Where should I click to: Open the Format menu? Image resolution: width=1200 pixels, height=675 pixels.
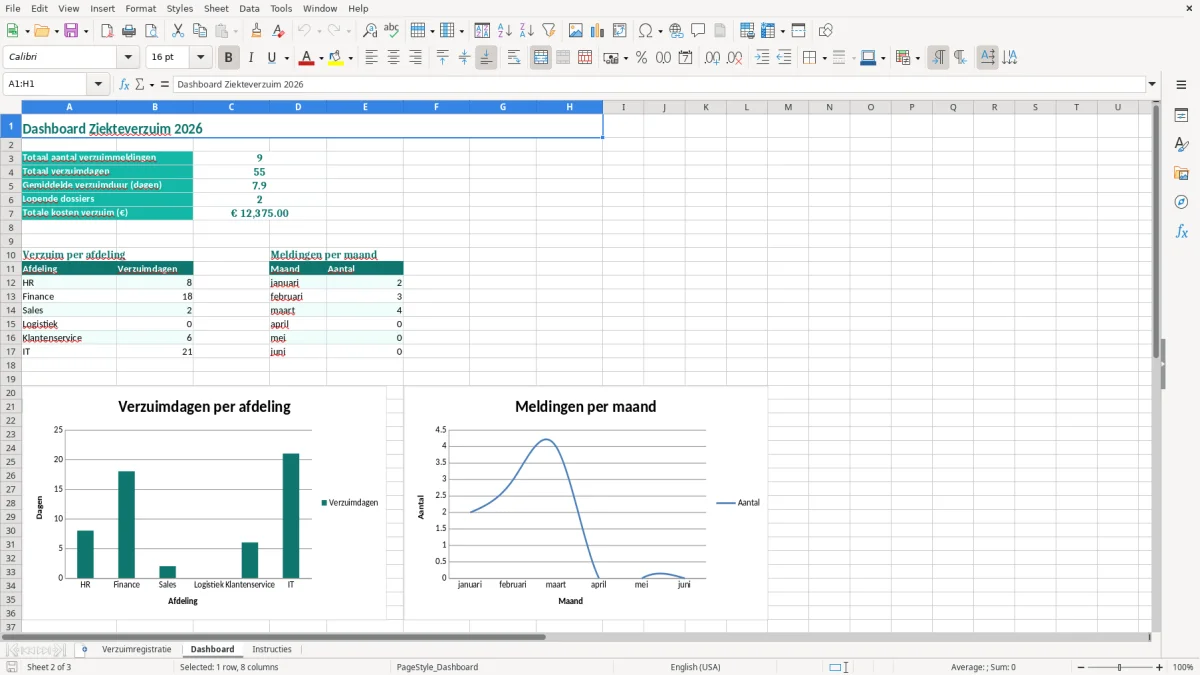coord(141,8)
